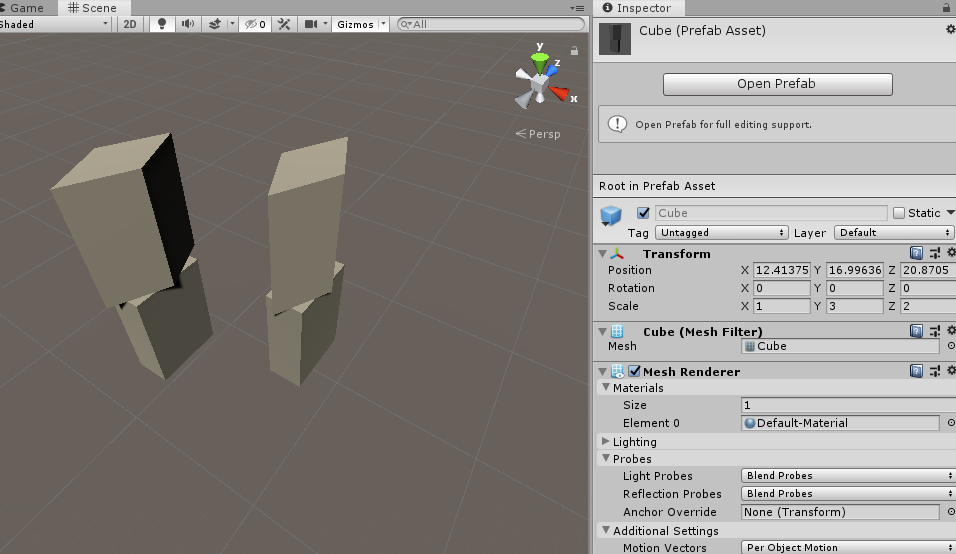The width and height of the screenshot is (956, 554).
Task: Toggle Persp projection label
Action: [x=538, y=134]
